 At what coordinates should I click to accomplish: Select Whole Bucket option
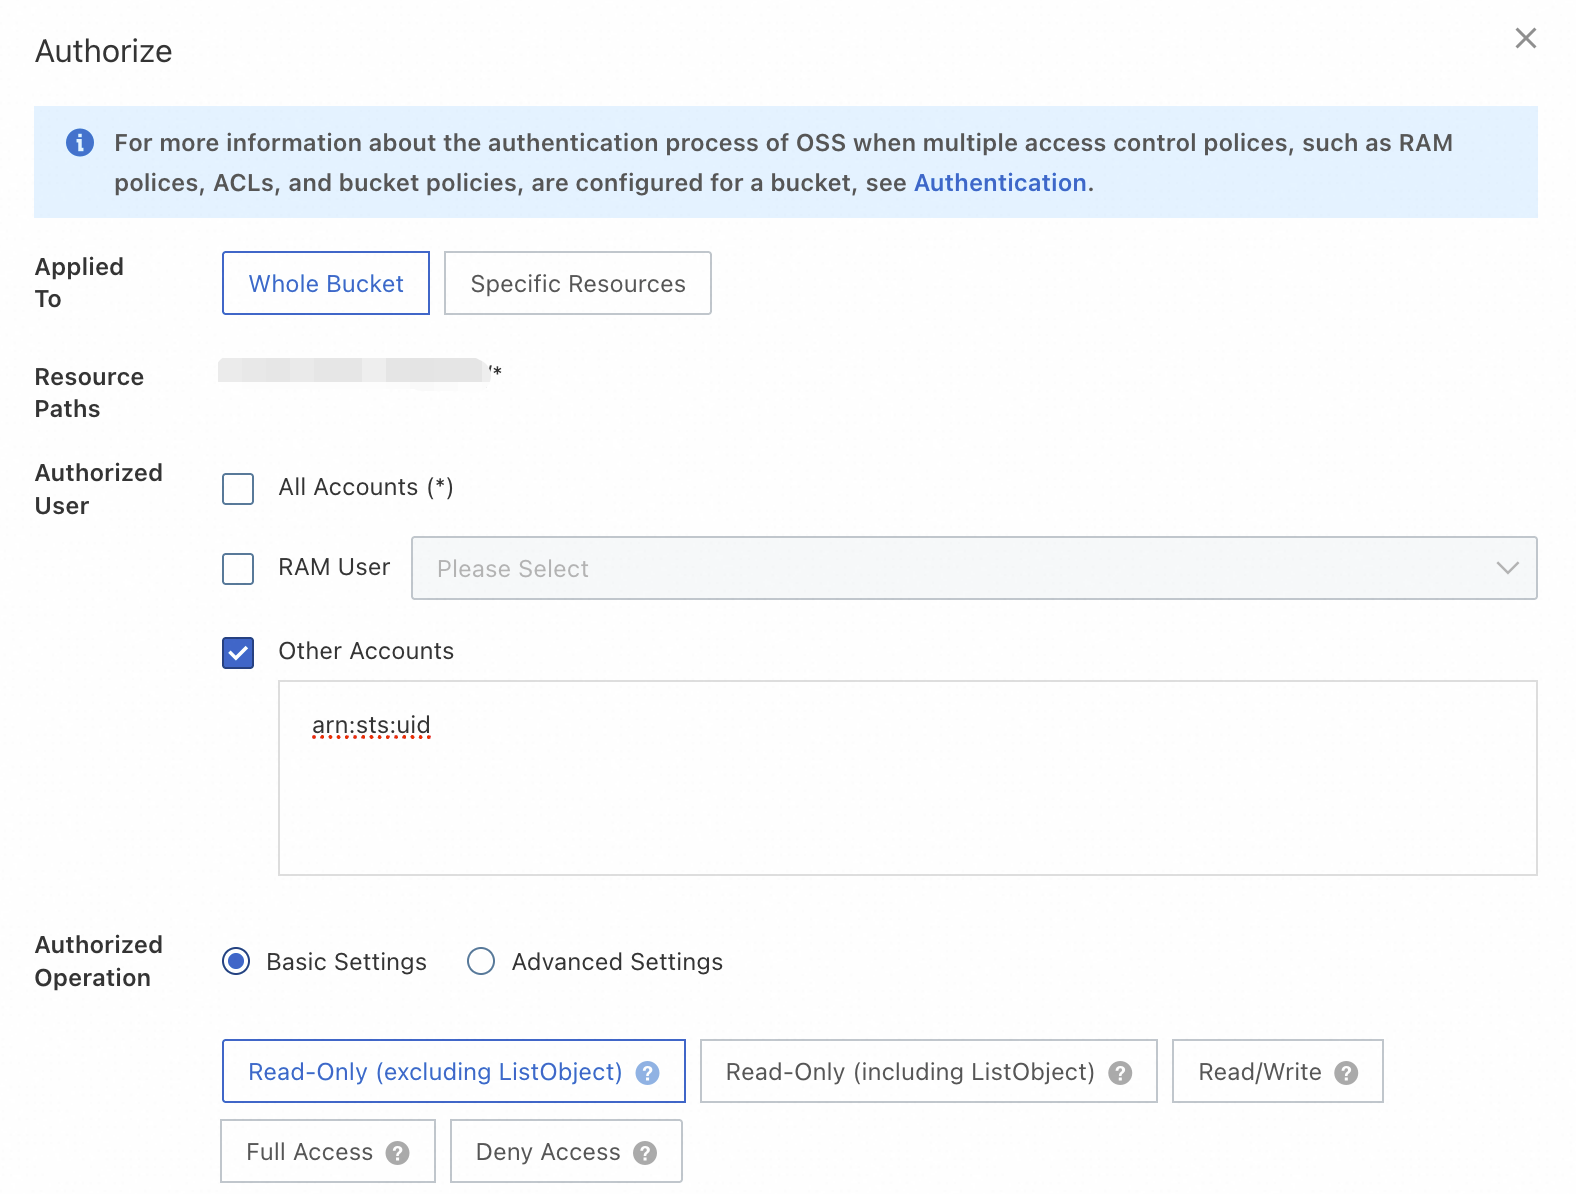pyautogui.click(x=326, y=284)
